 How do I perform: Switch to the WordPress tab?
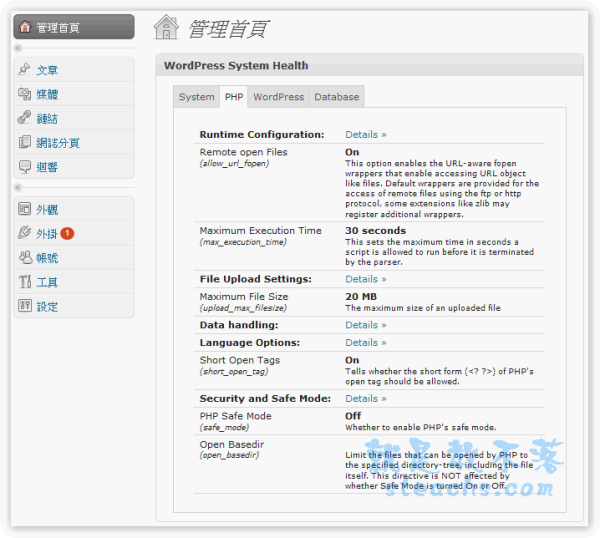click(279, 97)
